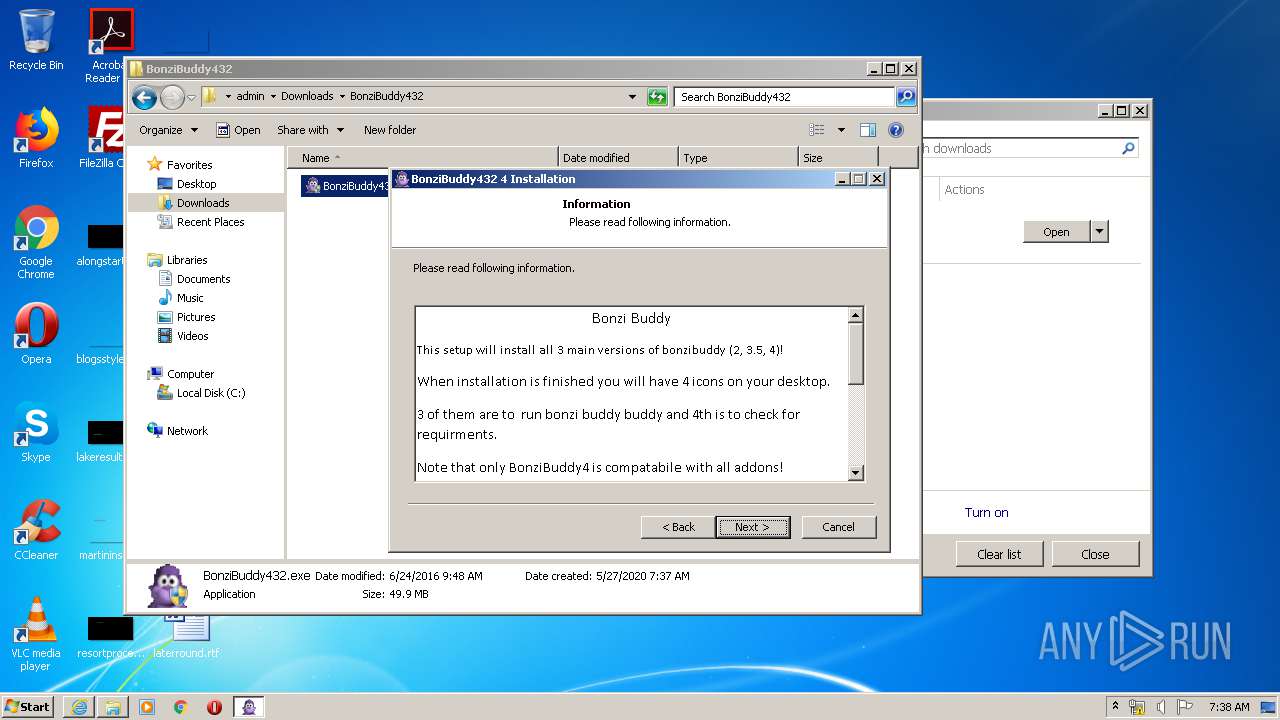Open Action Center flag icon
1280x720 pixels.
(x=1185, y=707)
